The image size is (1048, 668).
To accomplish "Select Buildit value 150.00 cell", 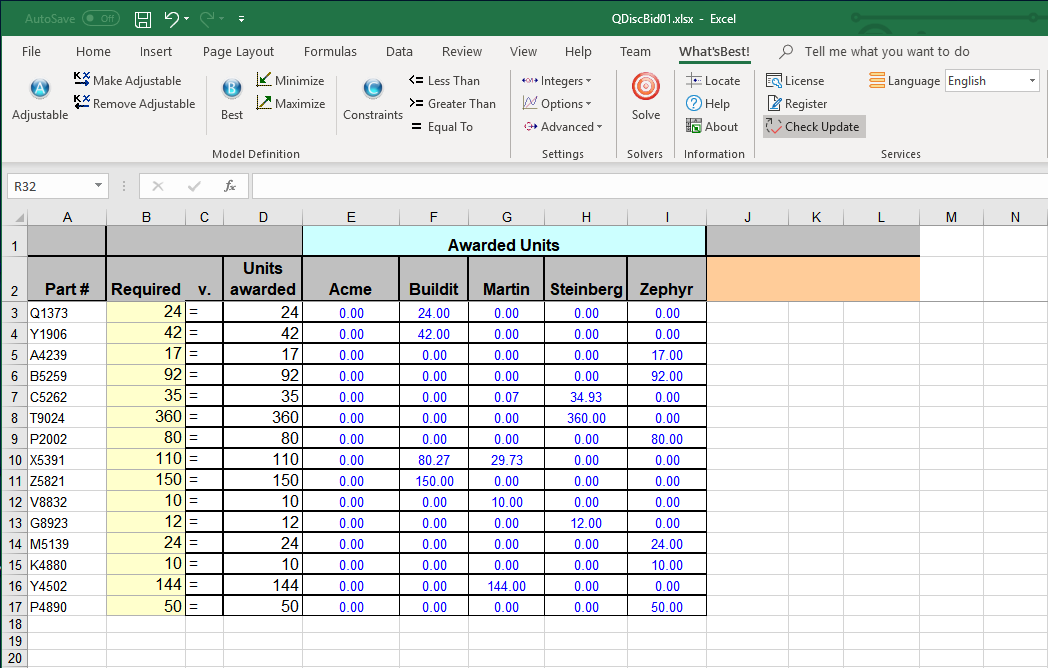I will pyautogui.click(x=433, y=481).
